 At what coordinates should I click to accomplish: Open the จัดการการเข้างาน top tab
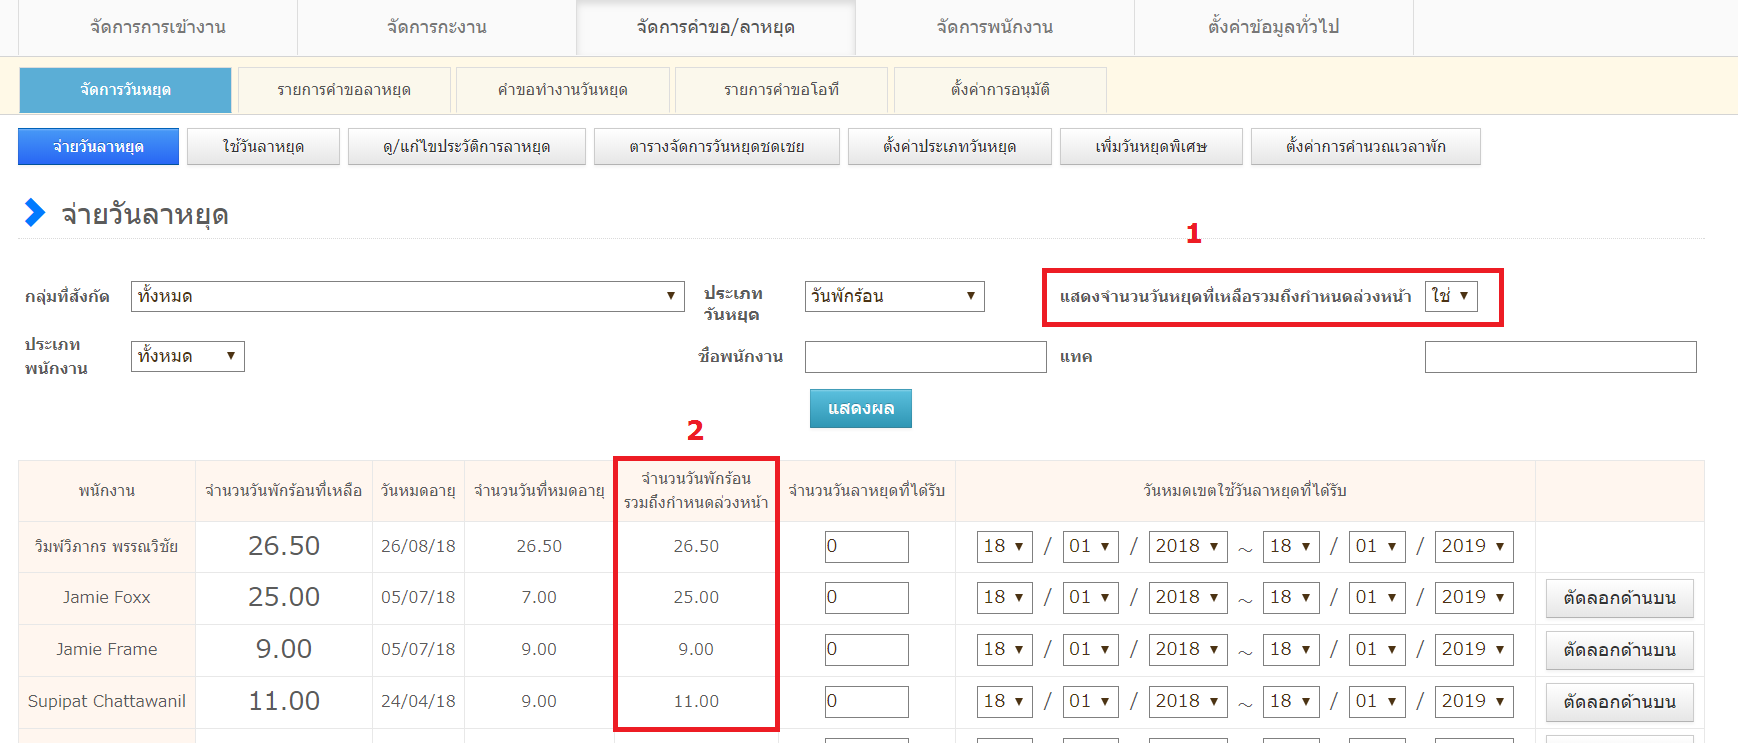pyautogui.click(x=158, y=27)
